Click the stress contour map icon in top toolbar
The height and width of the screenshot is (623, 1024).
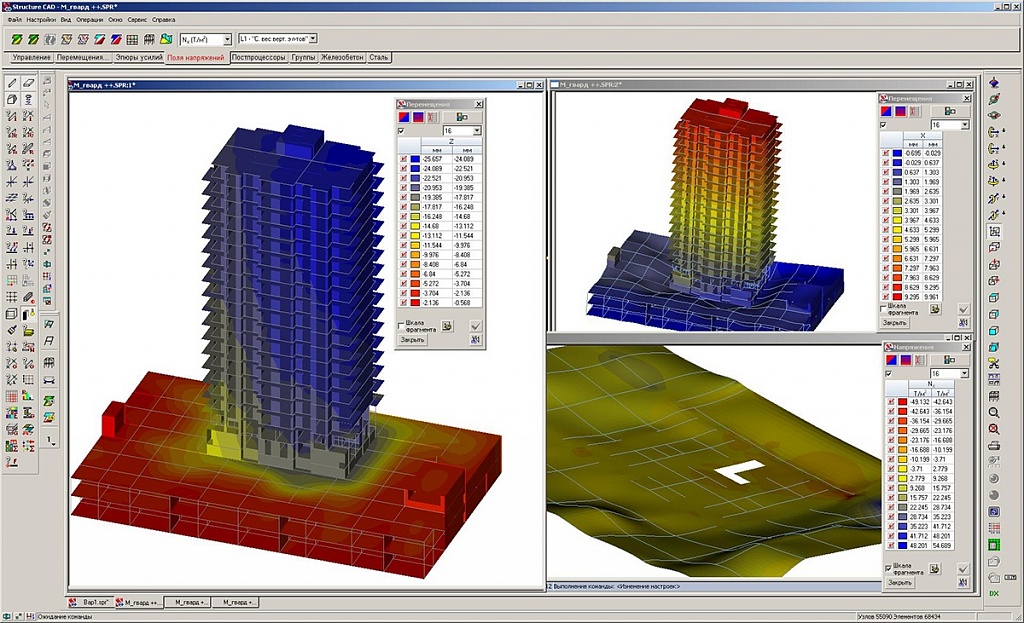coord(166,39)
